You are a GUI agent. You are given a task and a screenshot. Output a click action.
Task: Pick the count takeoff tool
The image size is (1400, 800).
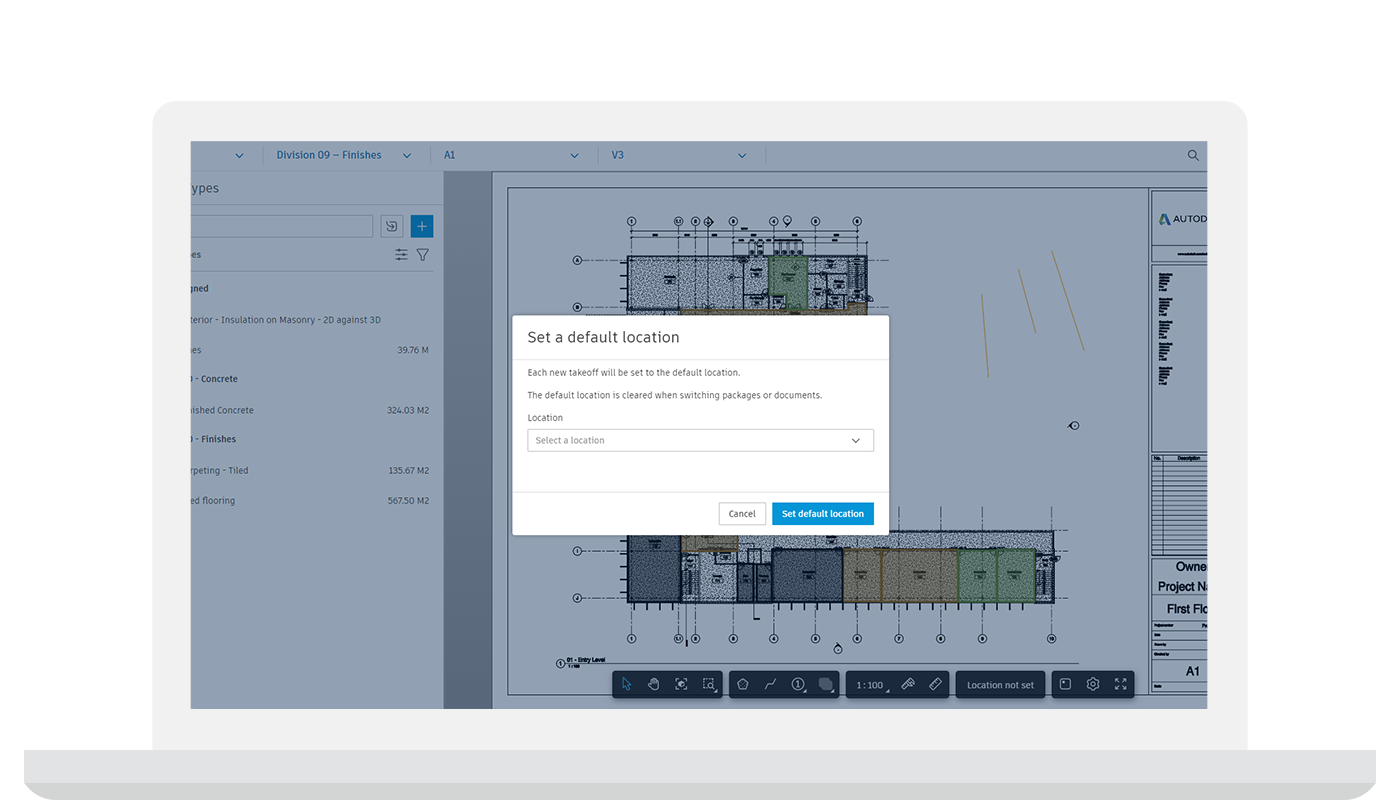tap(799, 684)
